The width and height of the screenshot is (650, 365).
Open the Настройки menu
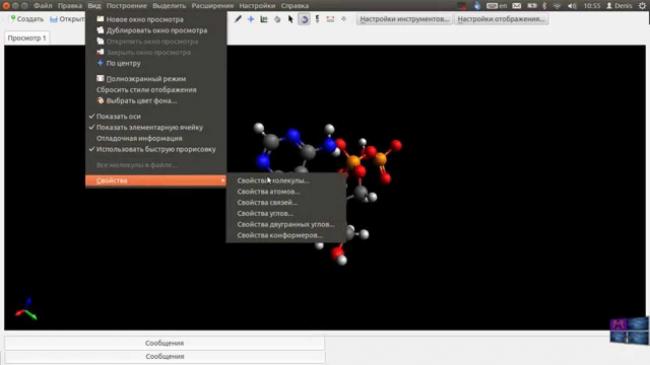click(x=257, y=6)
